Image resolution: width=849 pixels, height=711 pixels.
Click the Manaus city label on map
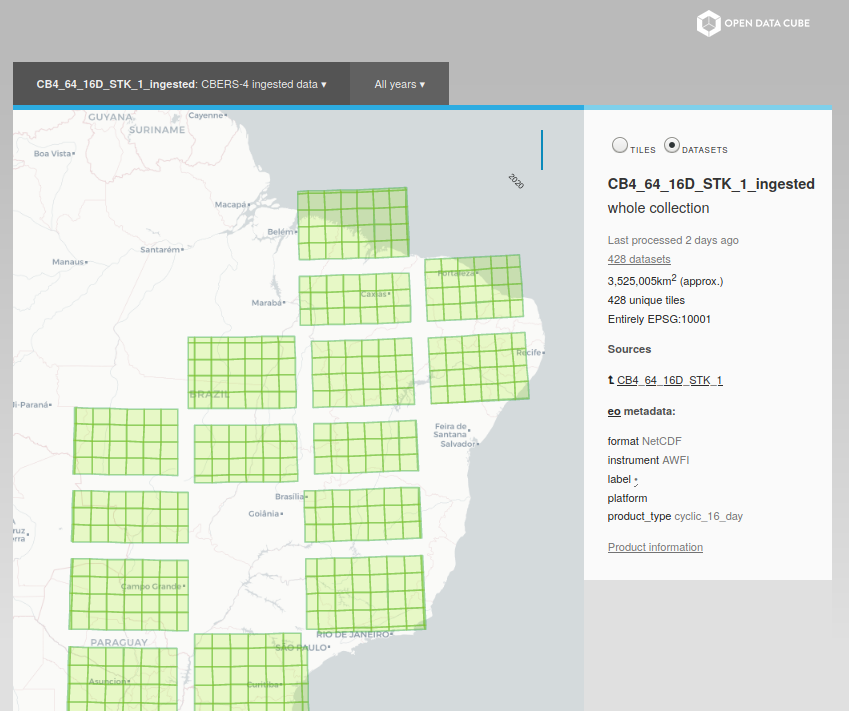[x=68, y=262]
